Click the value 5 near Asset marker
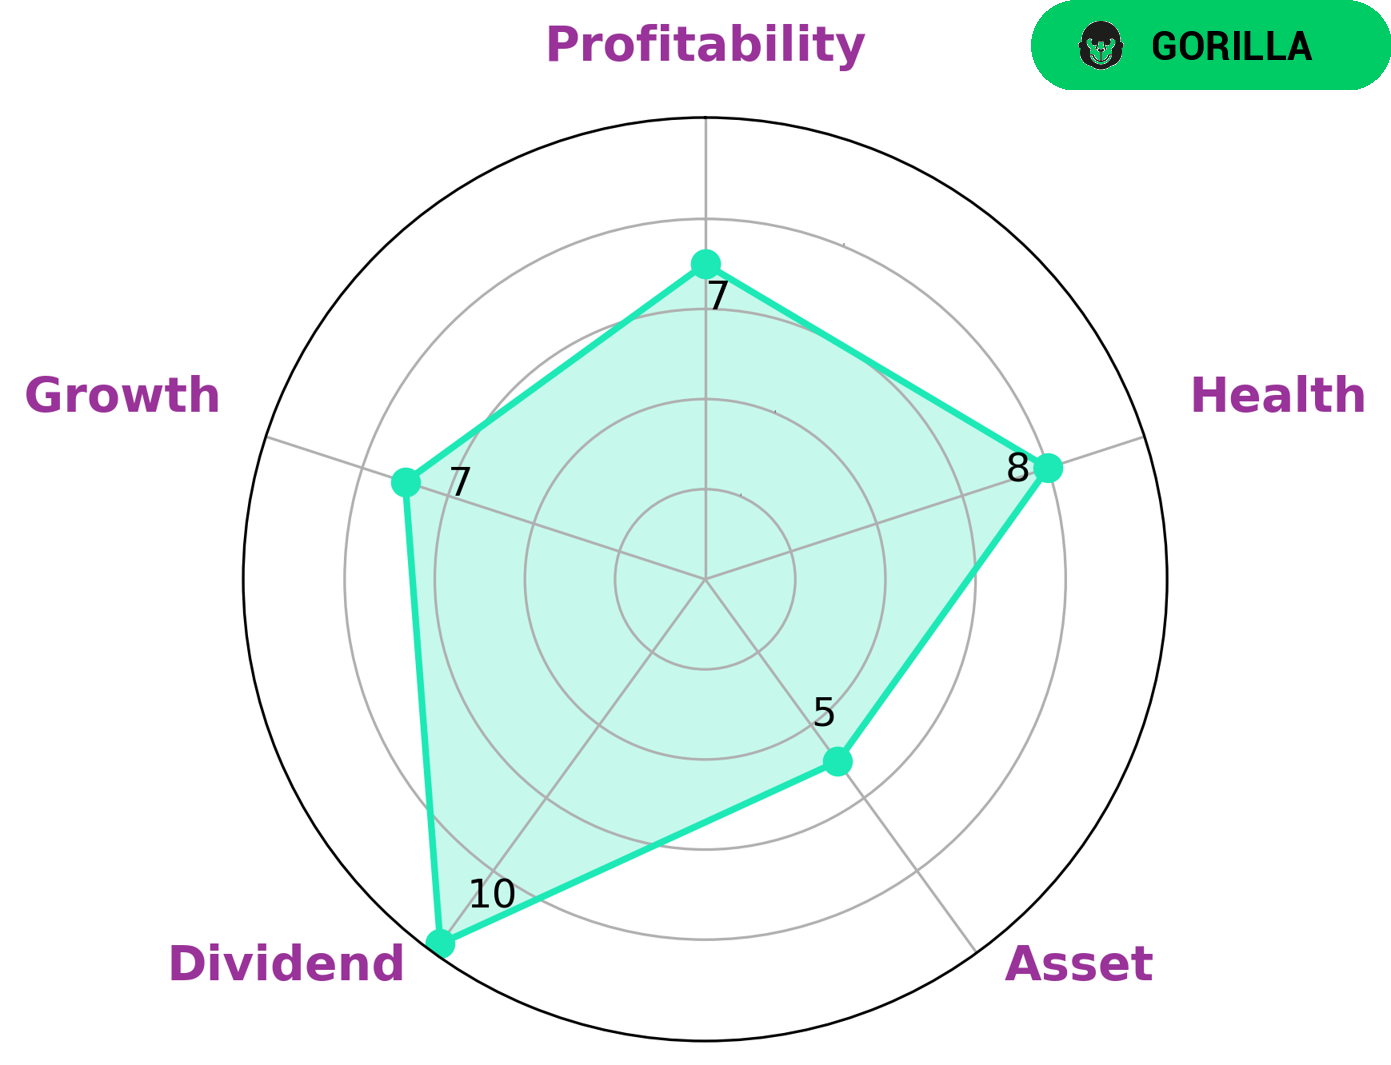This screenshot has width=1391, height=1065. point(823,713)
